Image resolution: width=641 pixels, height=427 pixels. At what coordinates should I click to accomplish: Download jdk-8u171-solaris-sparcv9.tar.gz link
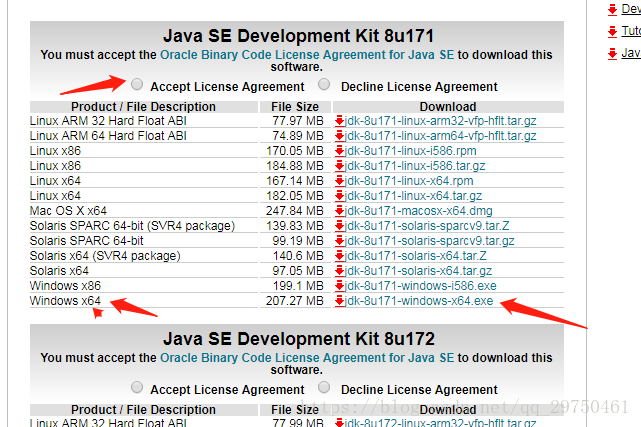coord(430,241)
